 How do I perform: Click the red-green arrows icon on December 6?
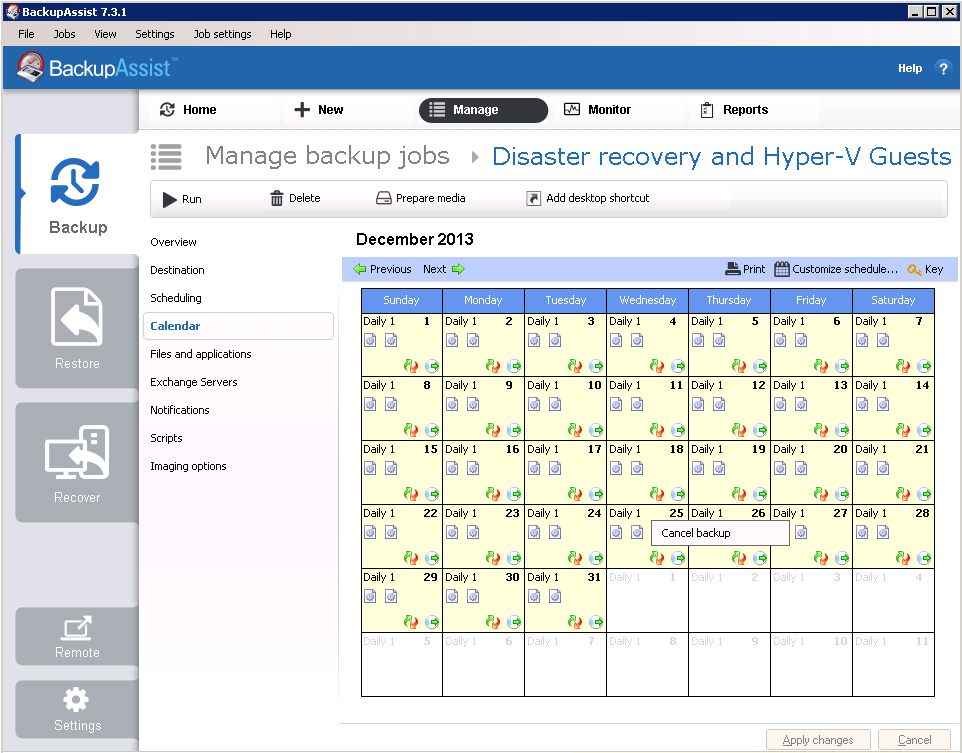click(821, 366)
